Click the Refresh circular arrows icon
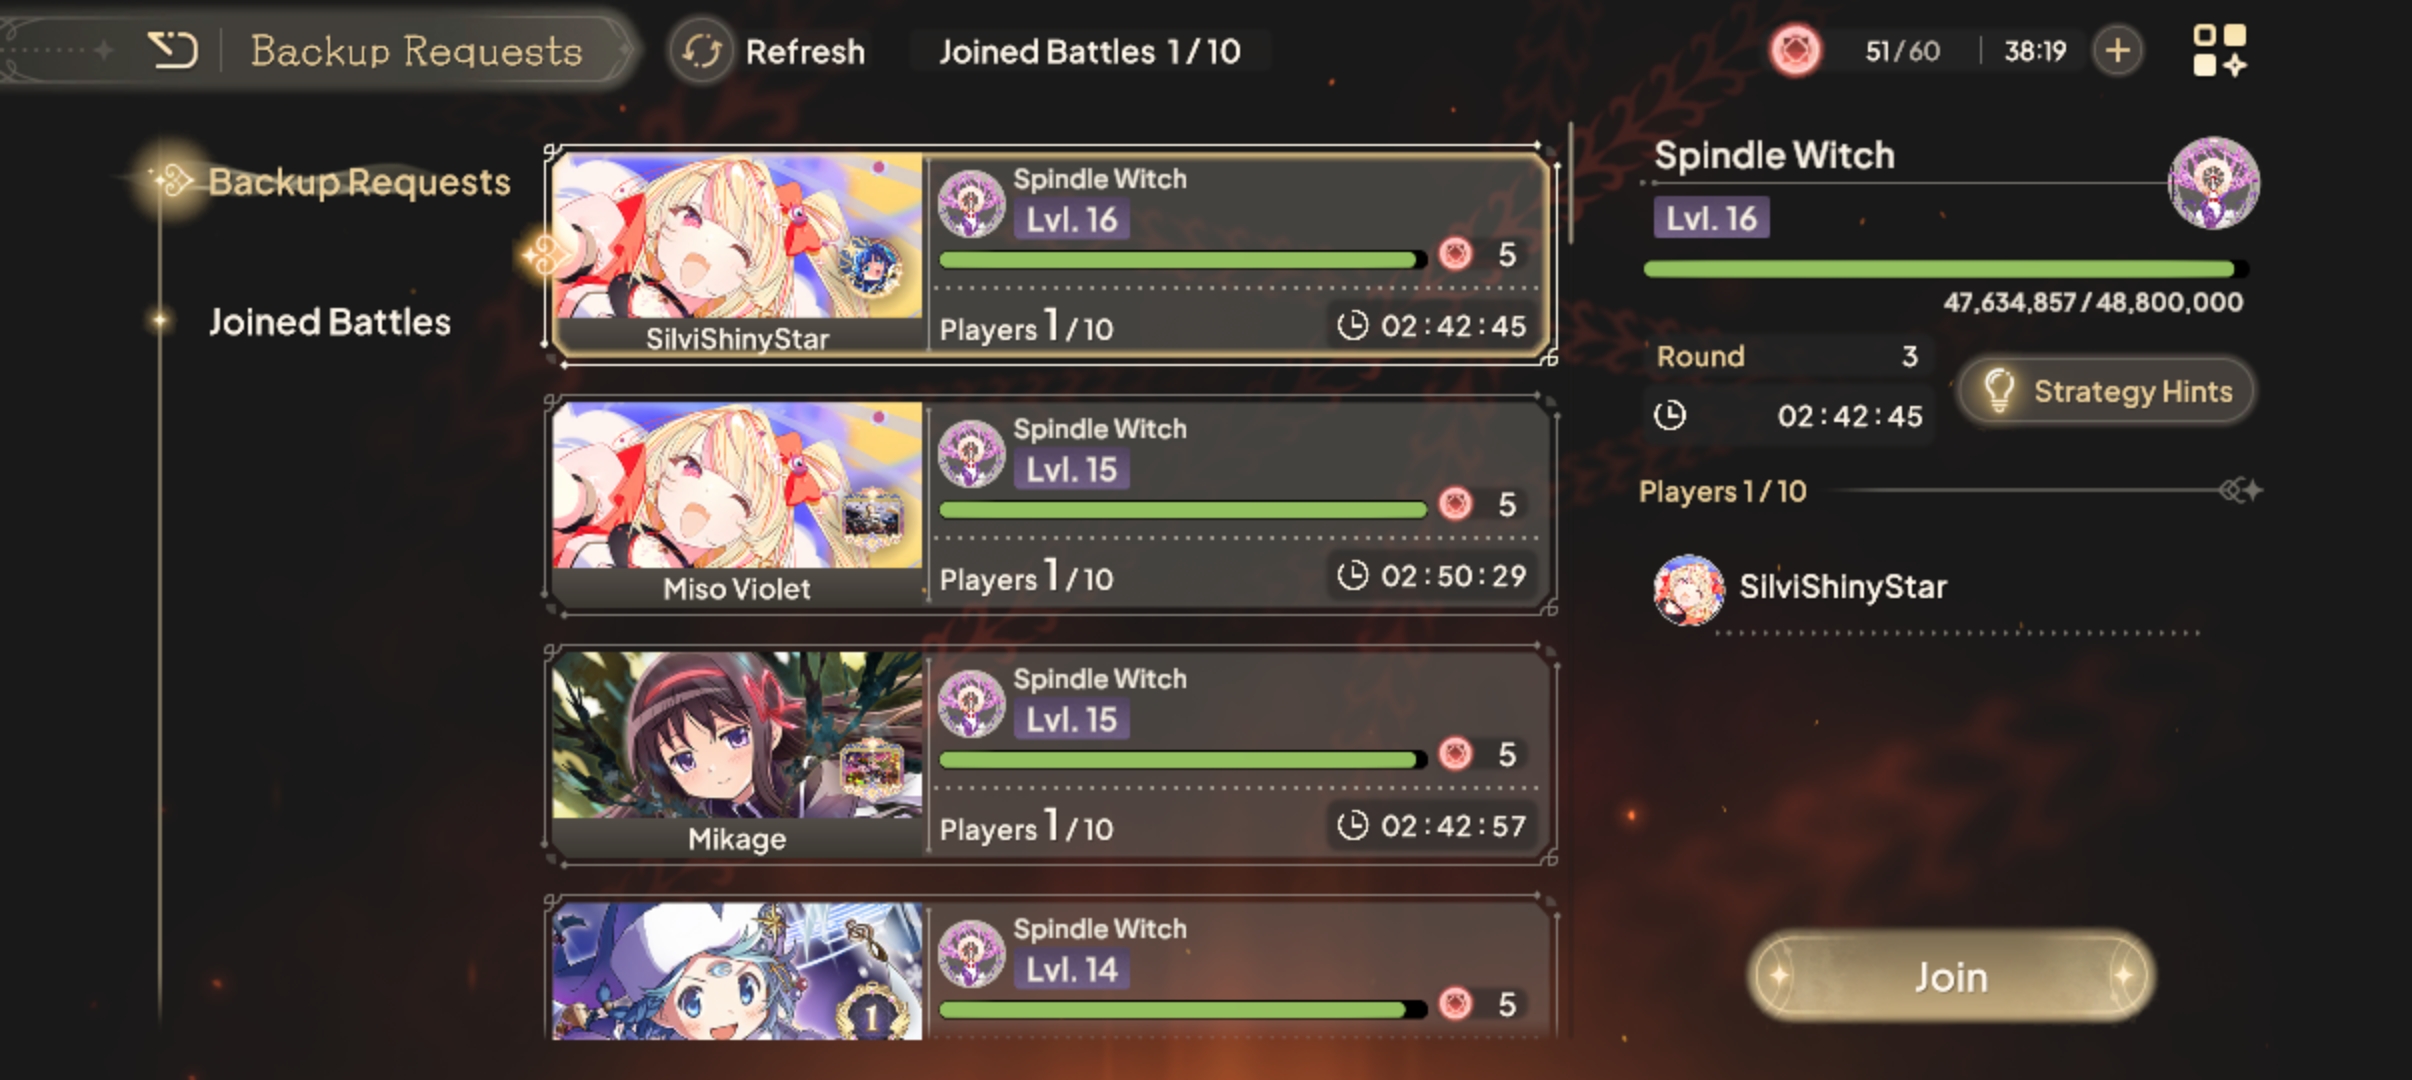The width and height of the screenshot is (2412, 1080). 702,51
